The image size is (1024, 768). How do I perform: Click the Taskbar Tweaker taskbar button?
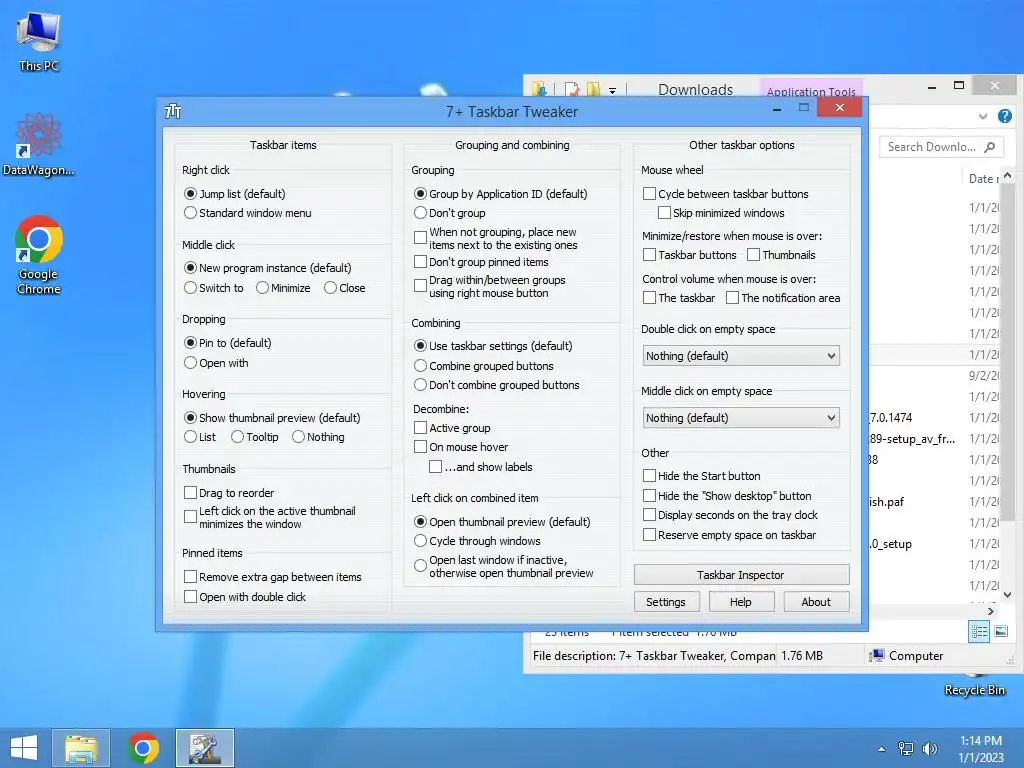click(x=205, y=748)
